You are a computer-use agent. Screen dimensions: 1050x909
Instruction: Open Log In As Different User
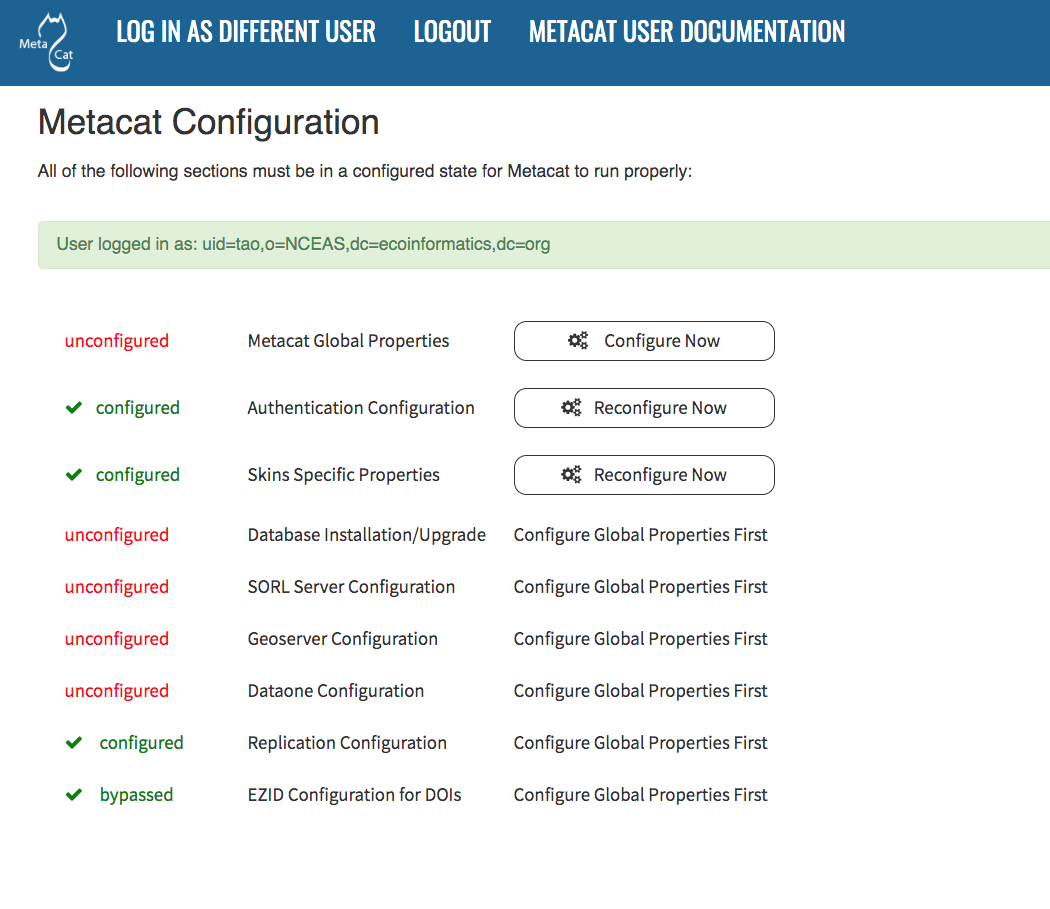[x=246, y=32]
